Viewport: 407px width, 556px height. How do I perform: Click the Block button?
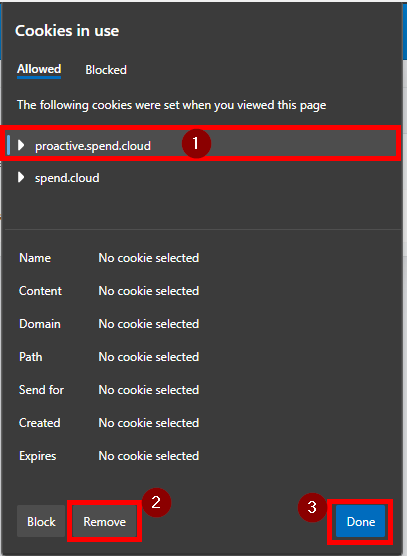click(41, 522)
